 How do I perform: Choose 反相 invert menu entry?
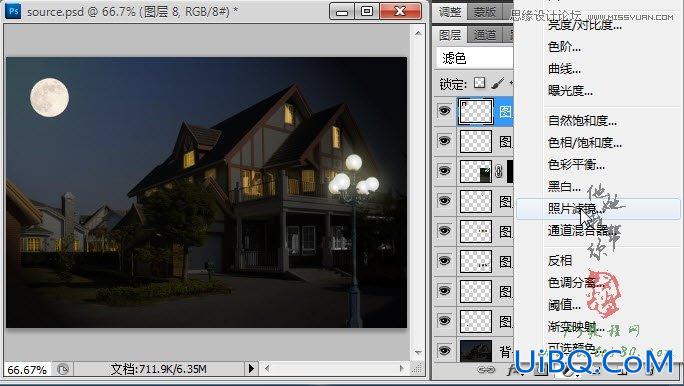560,260
